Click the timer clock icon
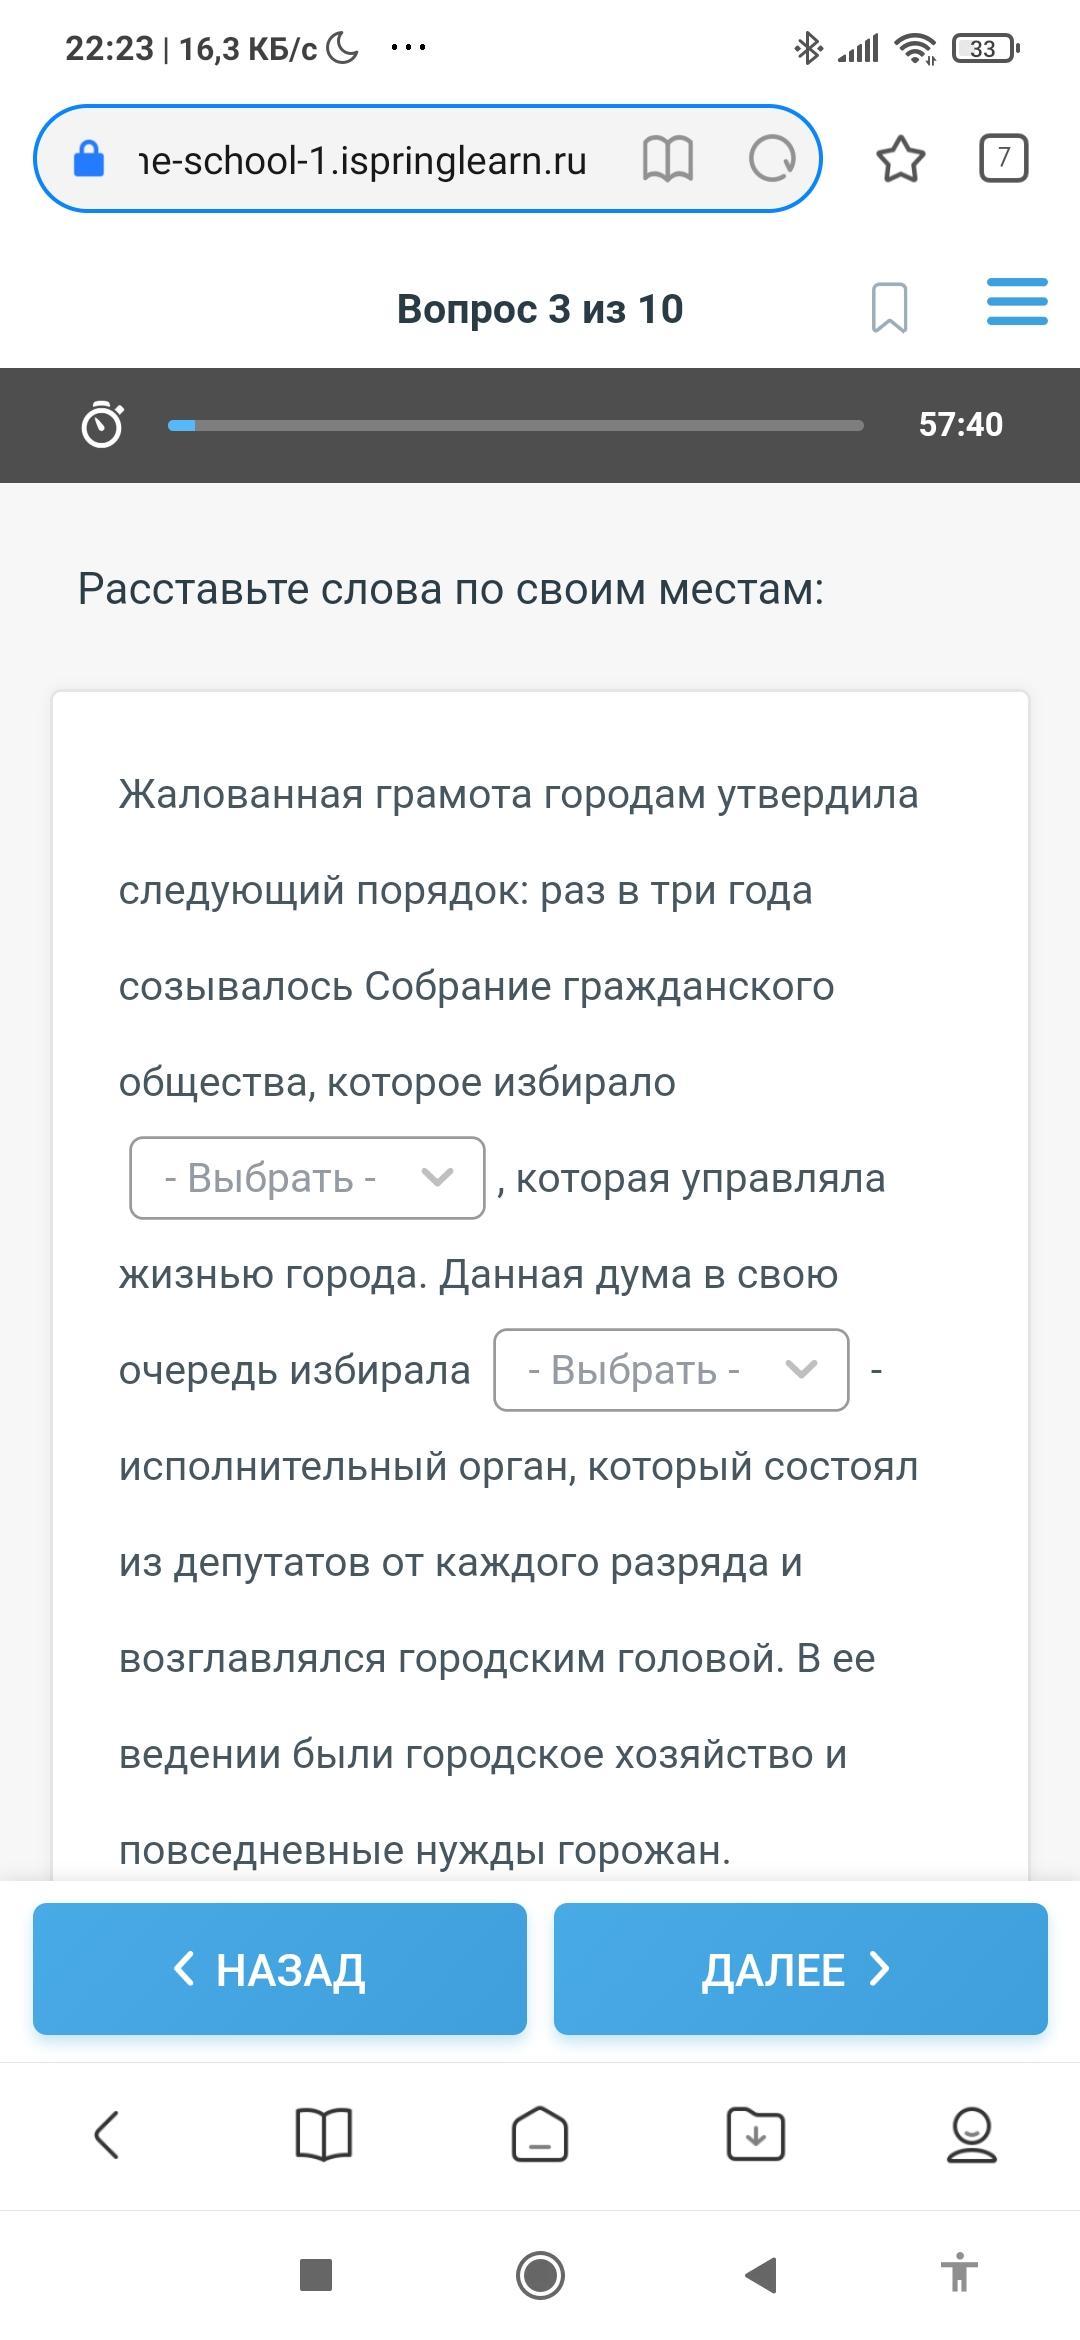Image resolution: width=1080 pixels, height=2340 pixels. tap(102, 424)
